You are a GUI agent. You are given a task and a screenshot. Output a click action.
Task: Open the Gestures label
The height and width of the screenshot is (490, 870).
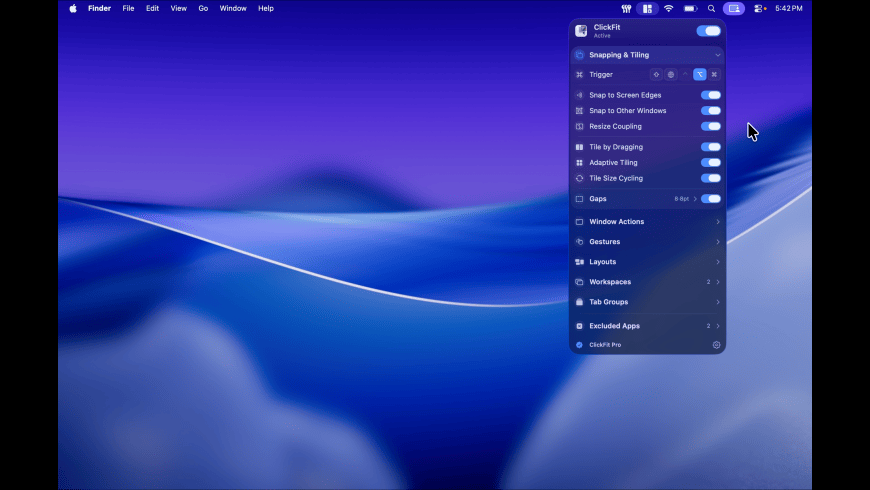tap(605, 241)
